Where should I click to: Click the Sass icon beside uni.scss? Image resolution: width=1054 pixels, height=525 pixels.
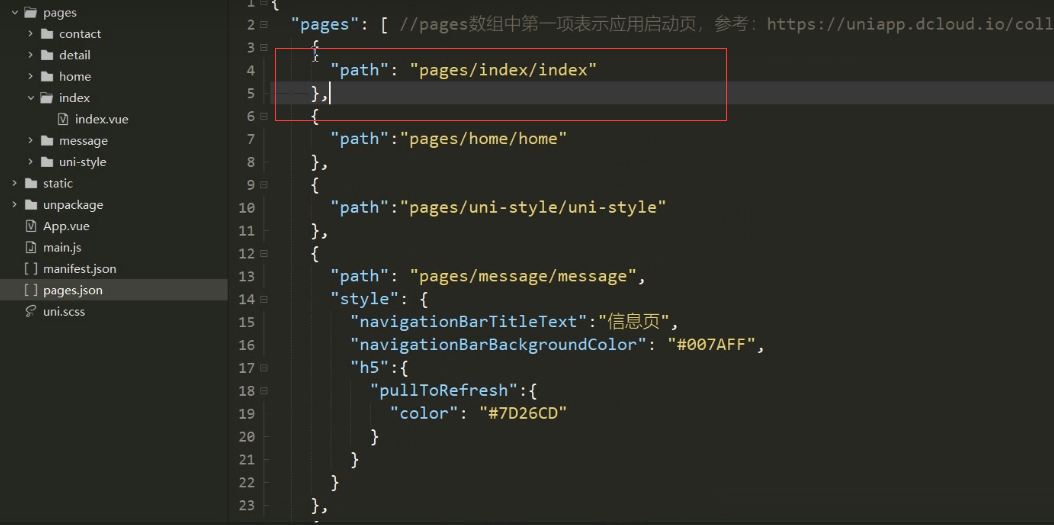30,312
